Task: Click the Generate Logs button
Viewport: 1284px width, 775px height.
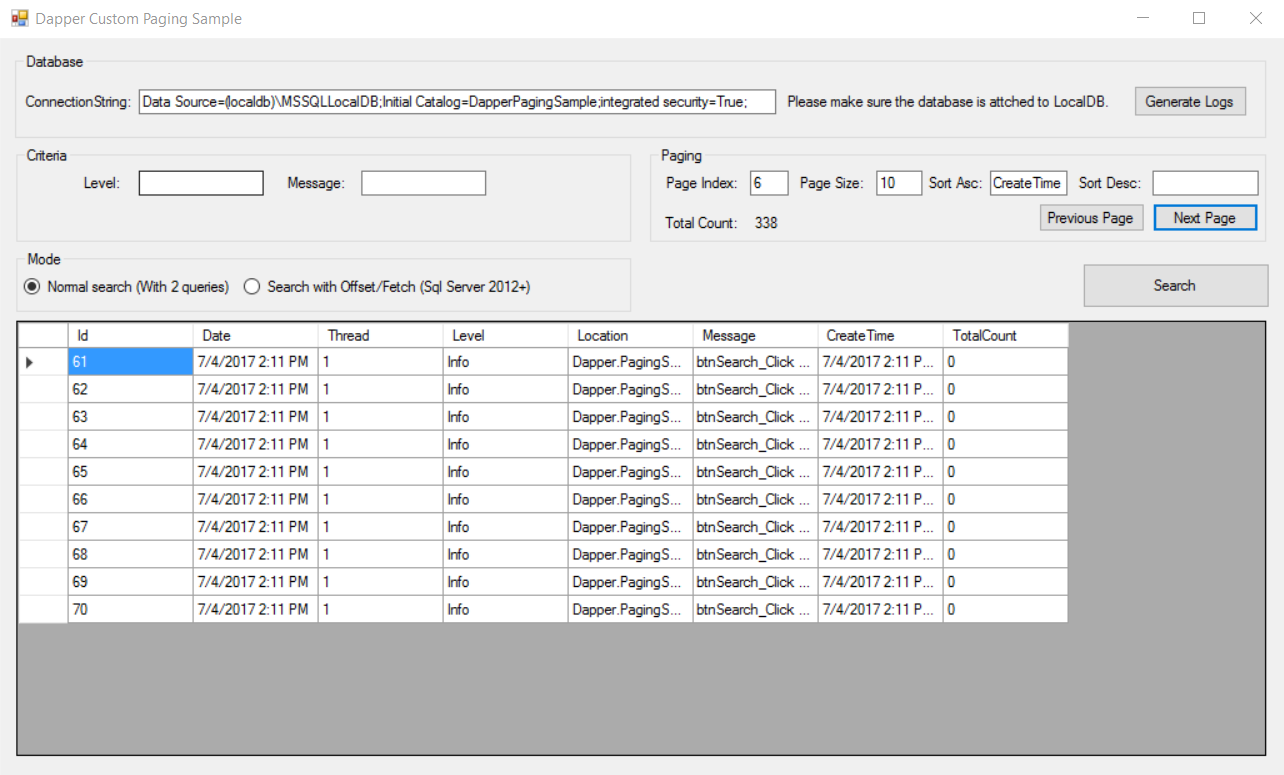Action: [1189, 101]
